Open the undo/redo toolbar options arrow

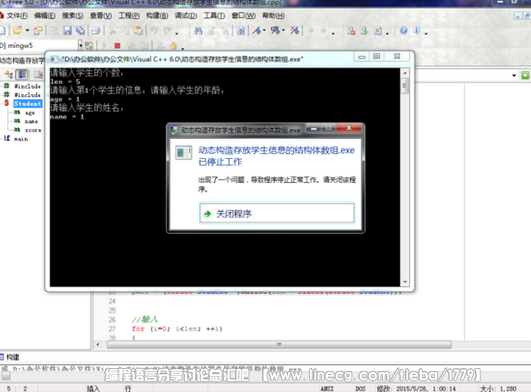pos(177,33)
